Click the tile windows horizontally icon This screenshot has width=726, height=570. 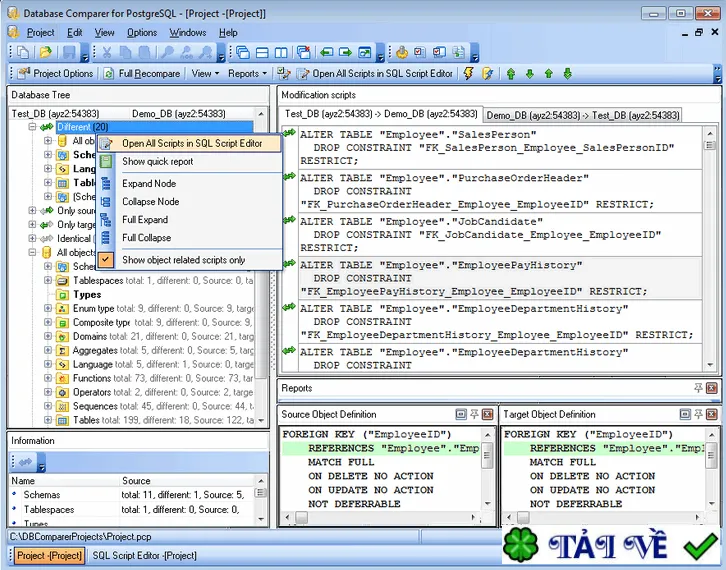(262, 52)
